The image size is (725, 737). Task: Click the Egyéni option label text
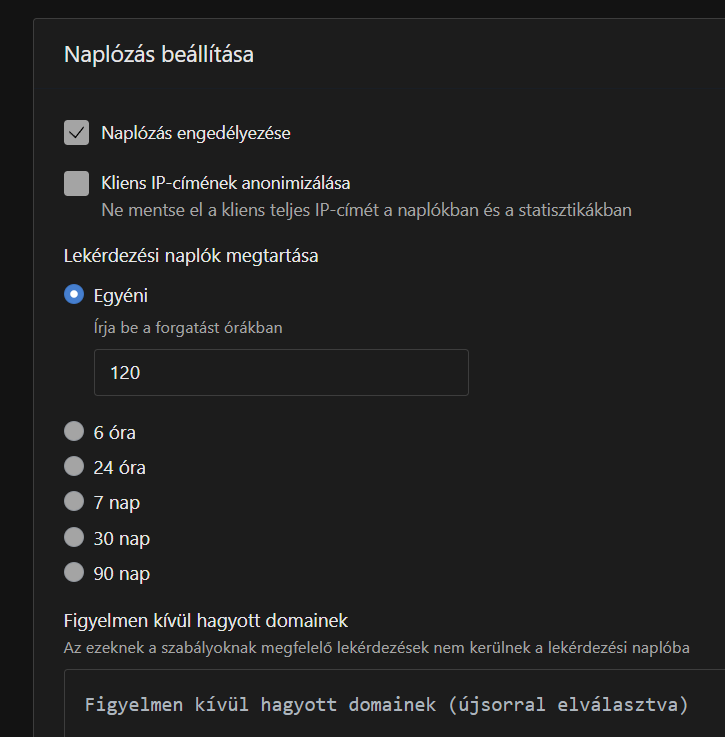pos(121,296)
